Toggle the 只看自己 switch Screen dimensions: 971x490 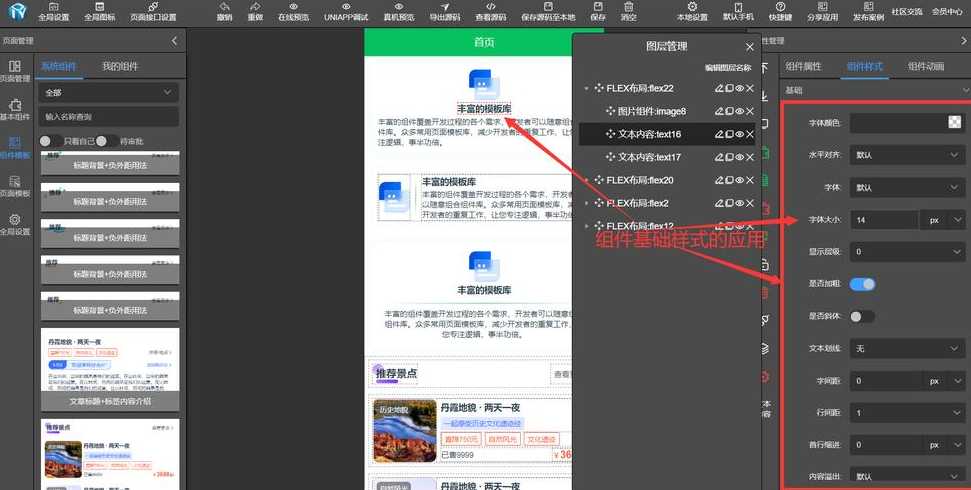pyautogui.click(x=50, y=141)
